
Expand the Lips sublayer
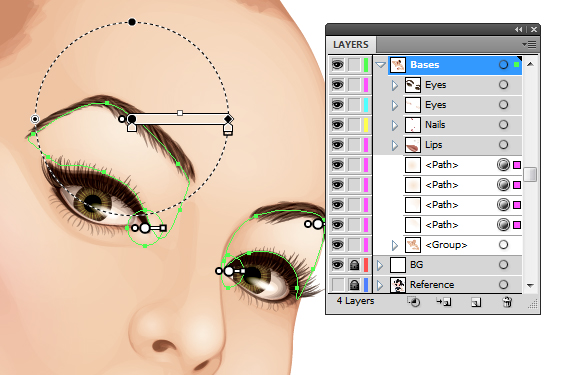click(x=395, y=145)
